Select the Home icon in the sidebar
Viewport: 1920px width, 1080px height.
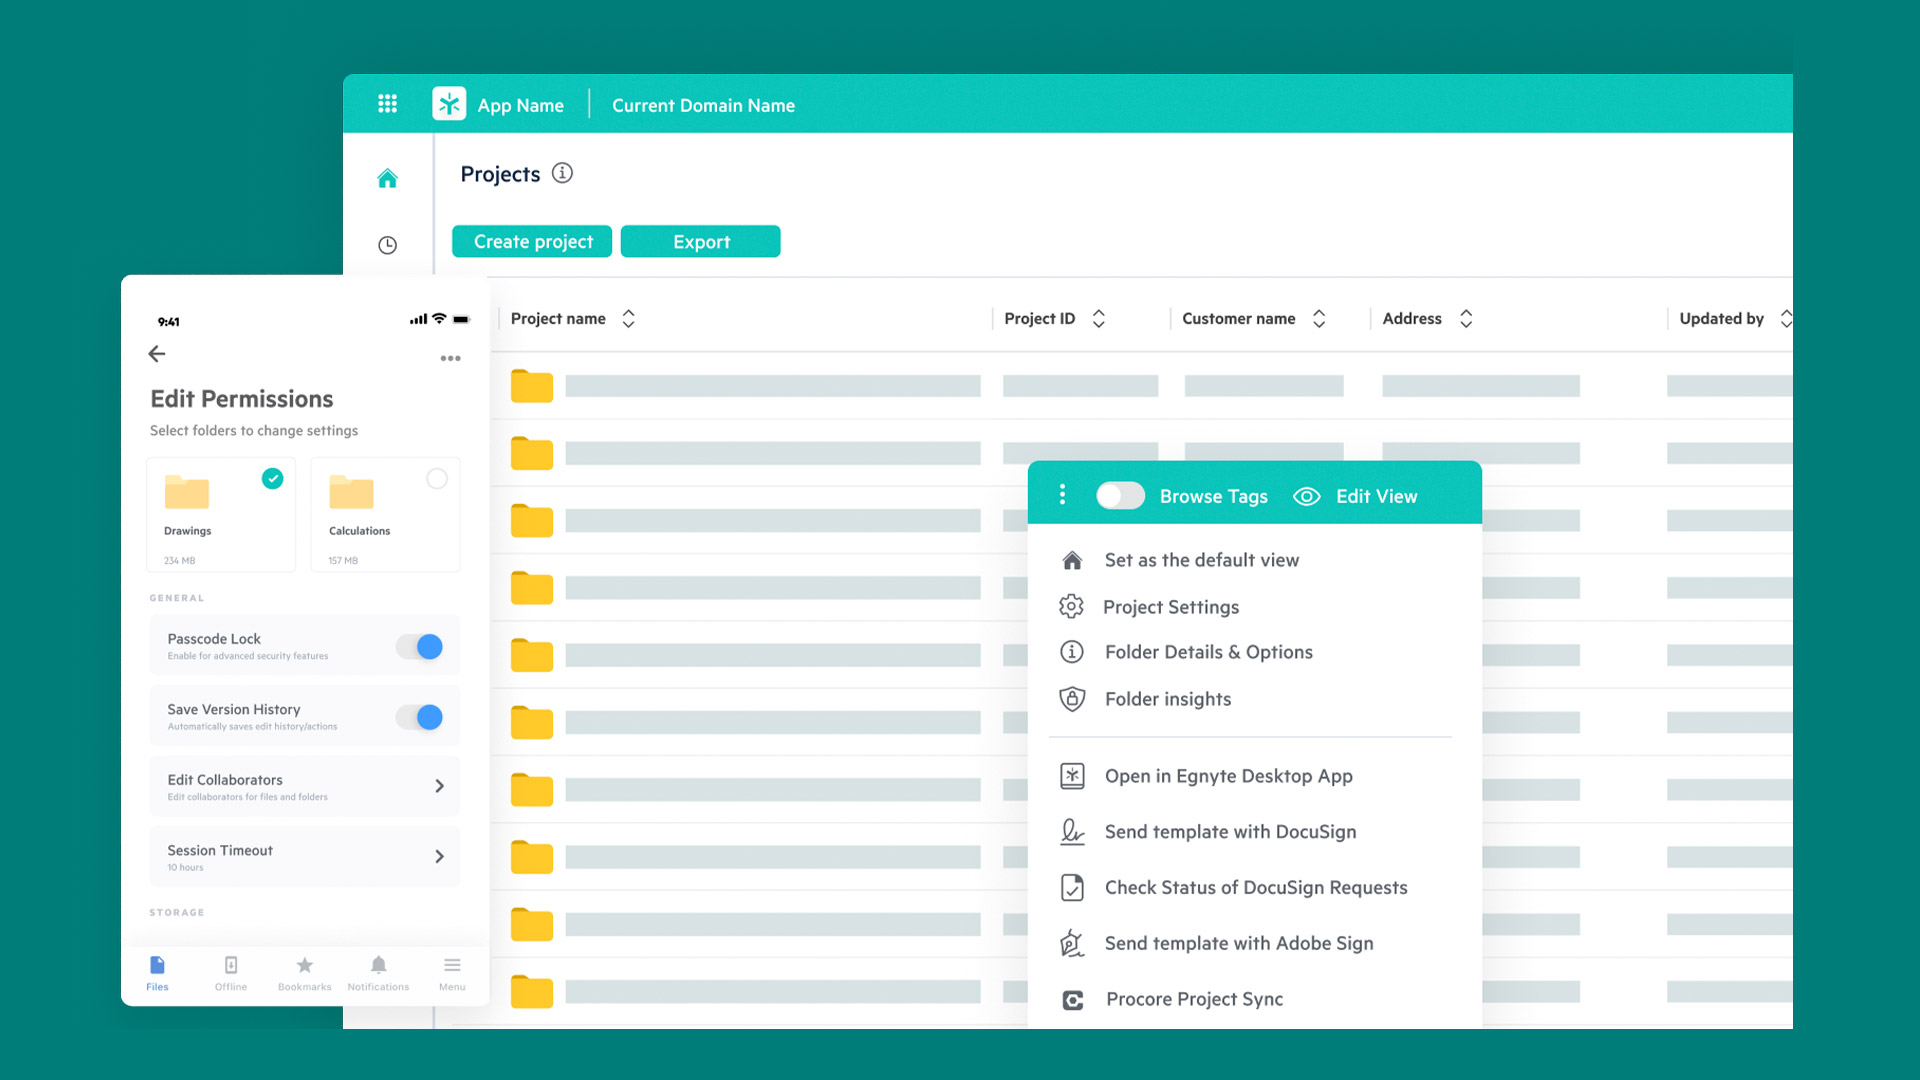388,177
